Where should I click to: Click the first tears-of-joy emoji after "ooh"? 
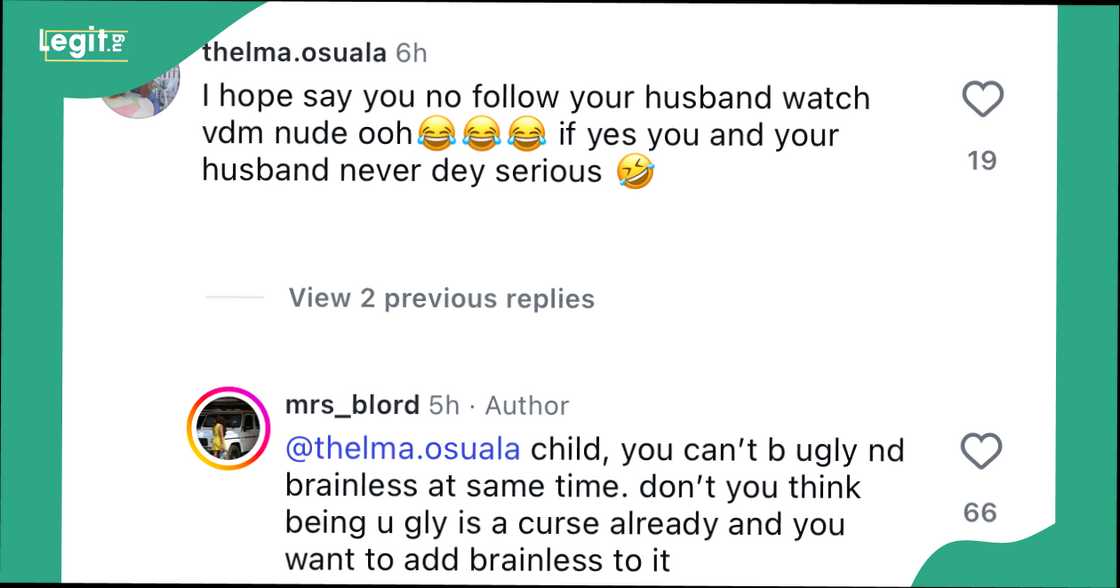coord(434,134)
